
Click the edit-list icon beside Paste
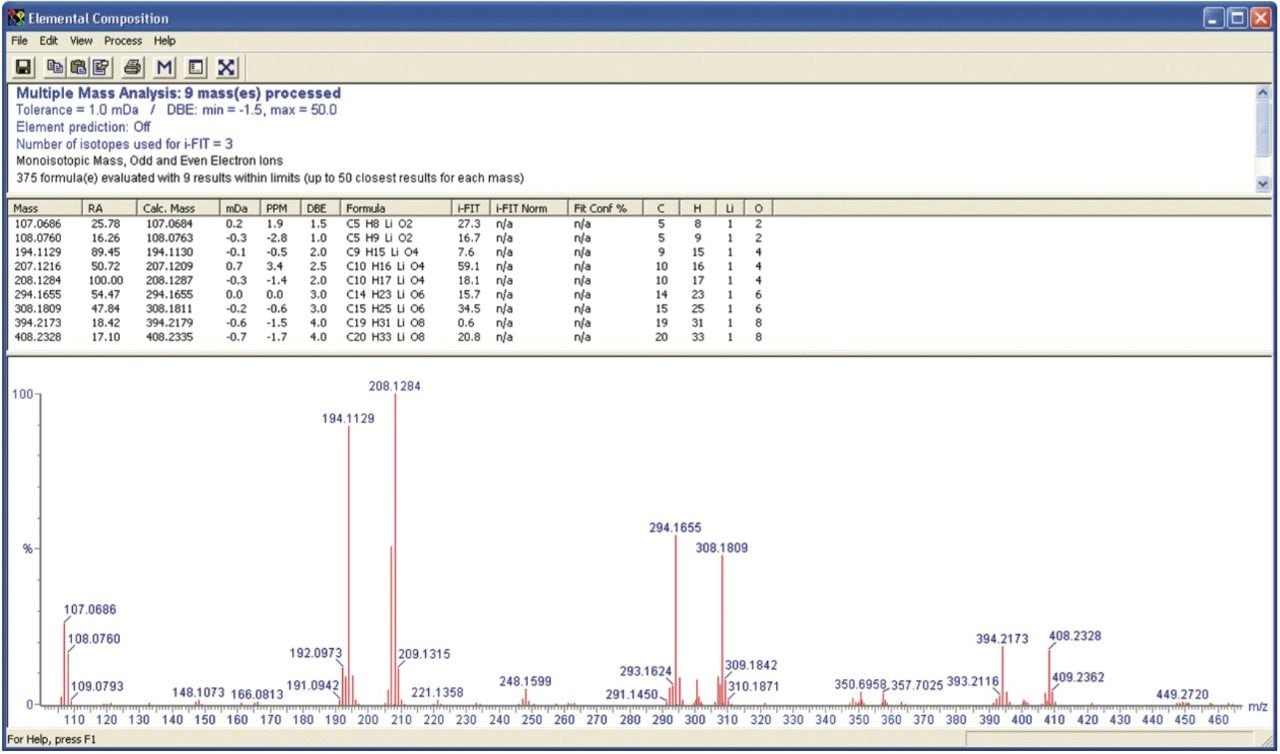100,67
